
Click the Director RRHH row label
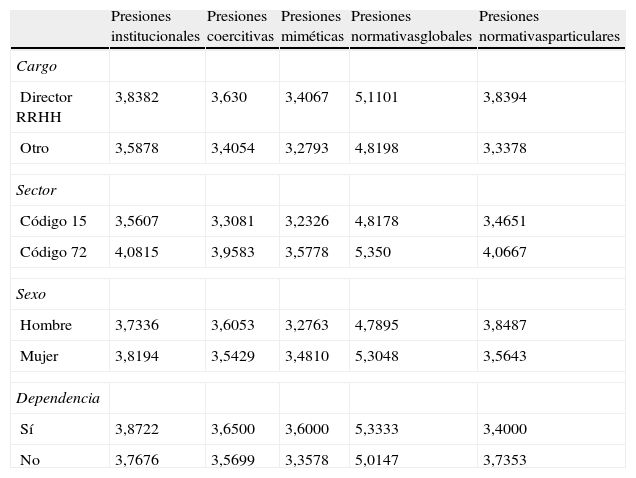pos(46,106)
